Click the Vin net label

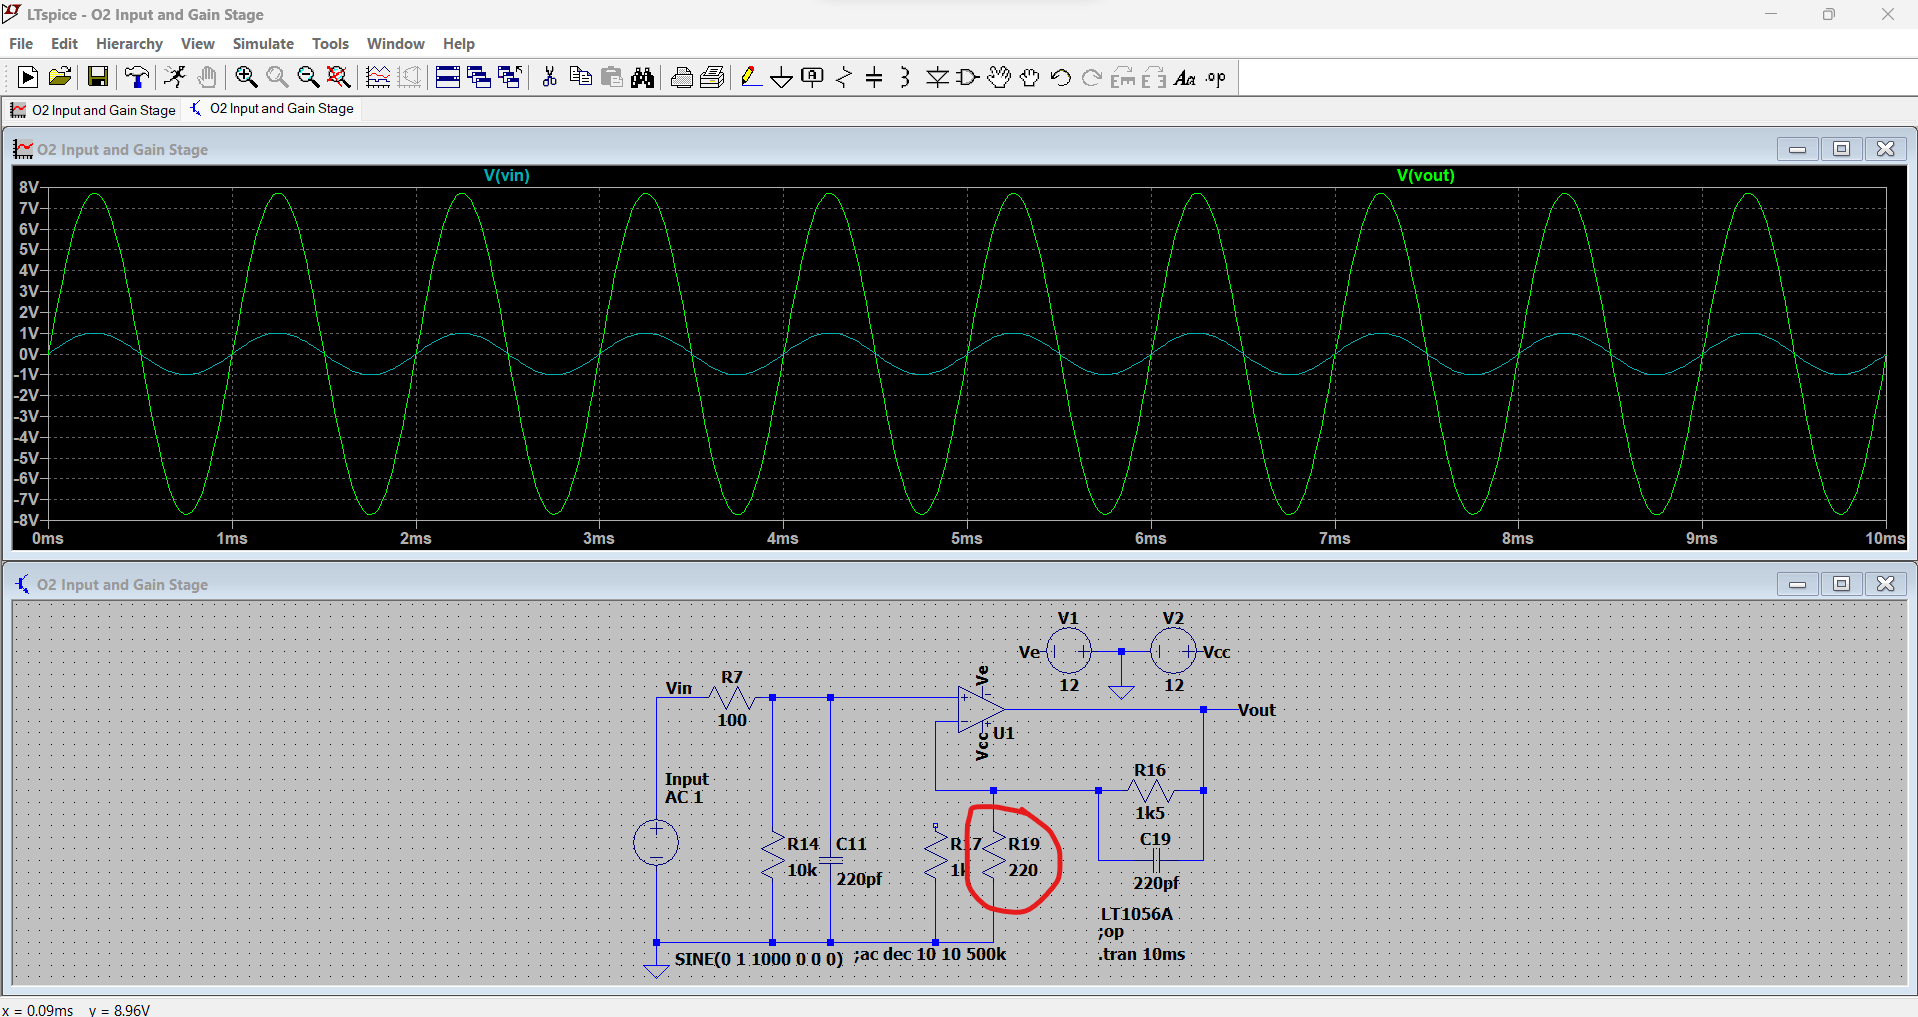[679, 688]
